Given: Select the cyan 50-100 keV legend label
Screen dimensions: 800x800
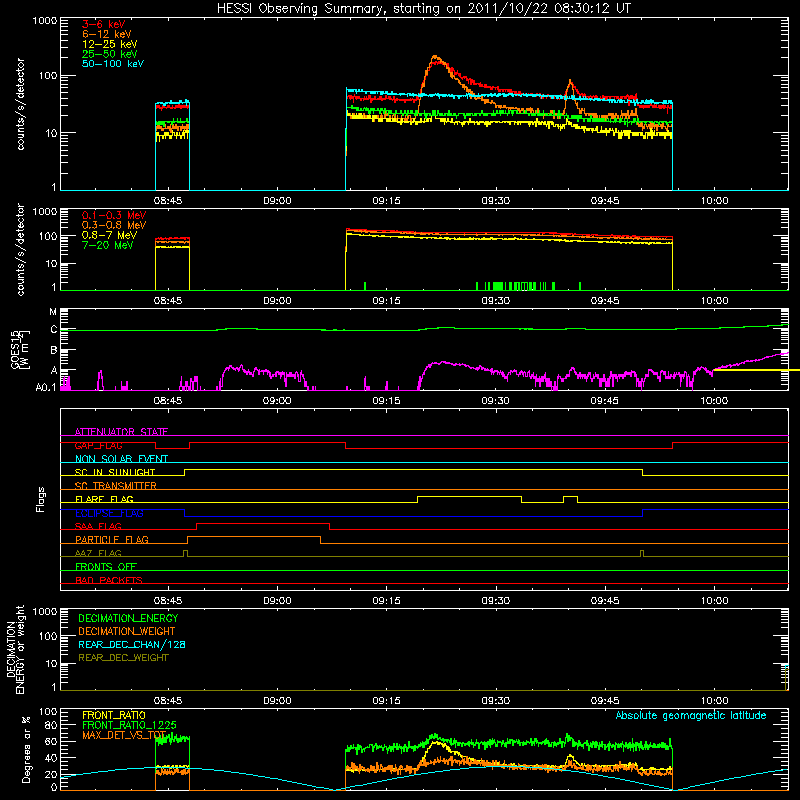Looking at the screenshot, I should [x=113, y=64].
